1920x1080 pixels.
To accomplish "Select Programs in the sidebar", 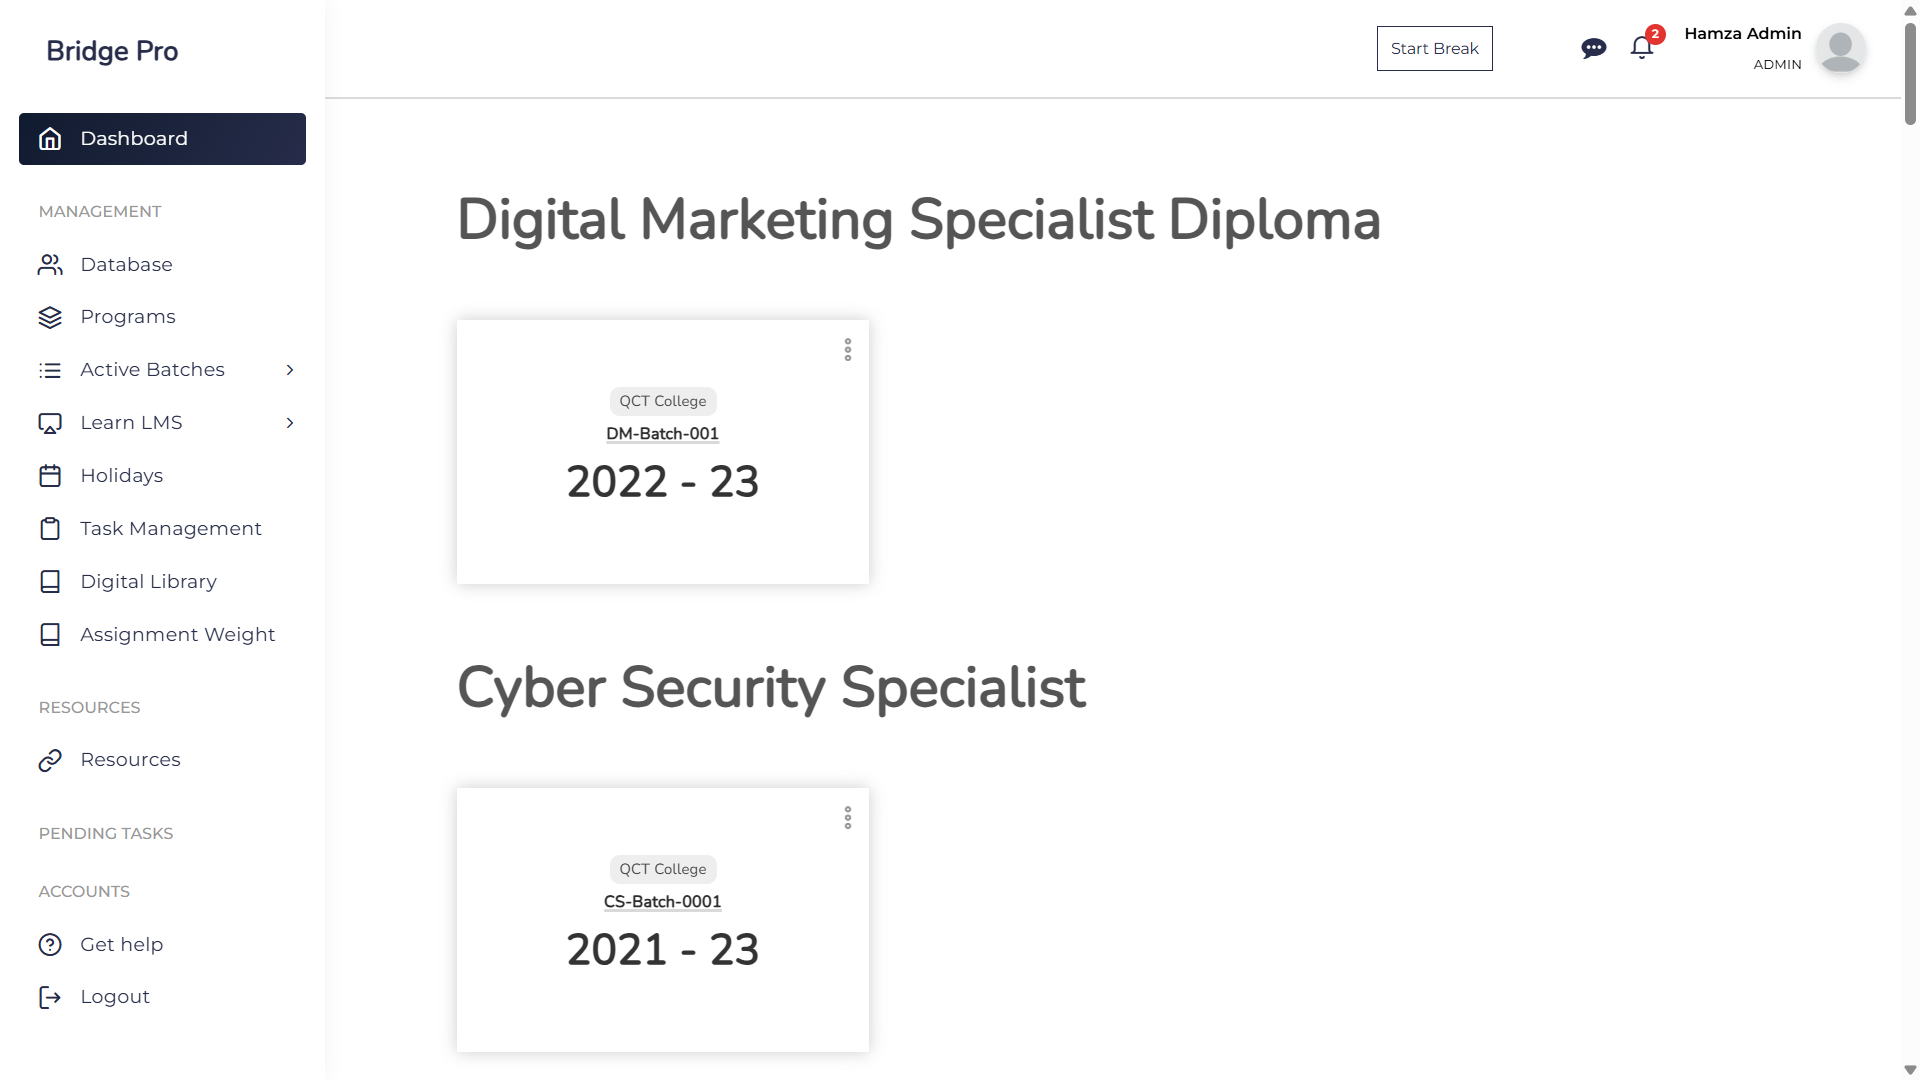I will click(128, 317).
